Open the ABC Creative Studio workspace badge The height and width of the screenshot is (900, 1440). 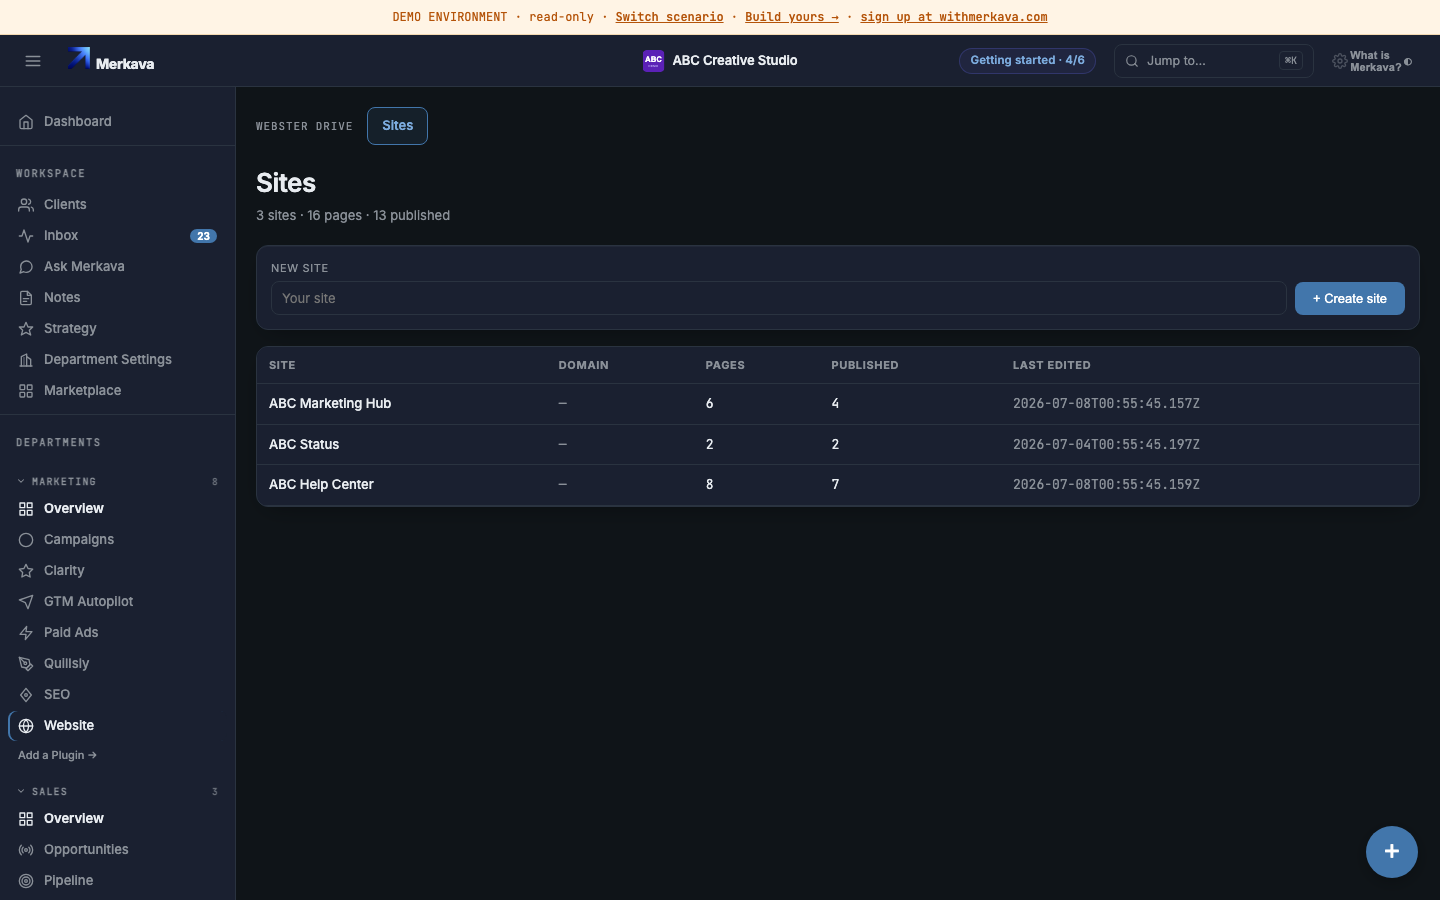click(720, 61)
